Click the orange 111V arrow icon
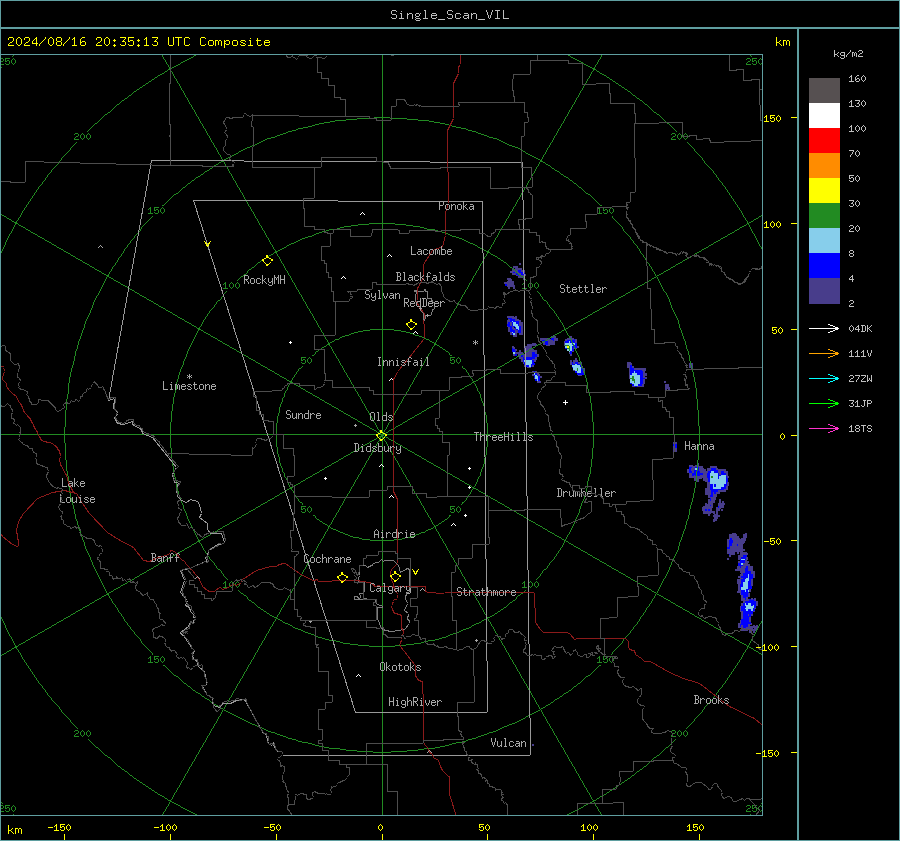Viewport: 900px width, 841px height. (824, 354)
